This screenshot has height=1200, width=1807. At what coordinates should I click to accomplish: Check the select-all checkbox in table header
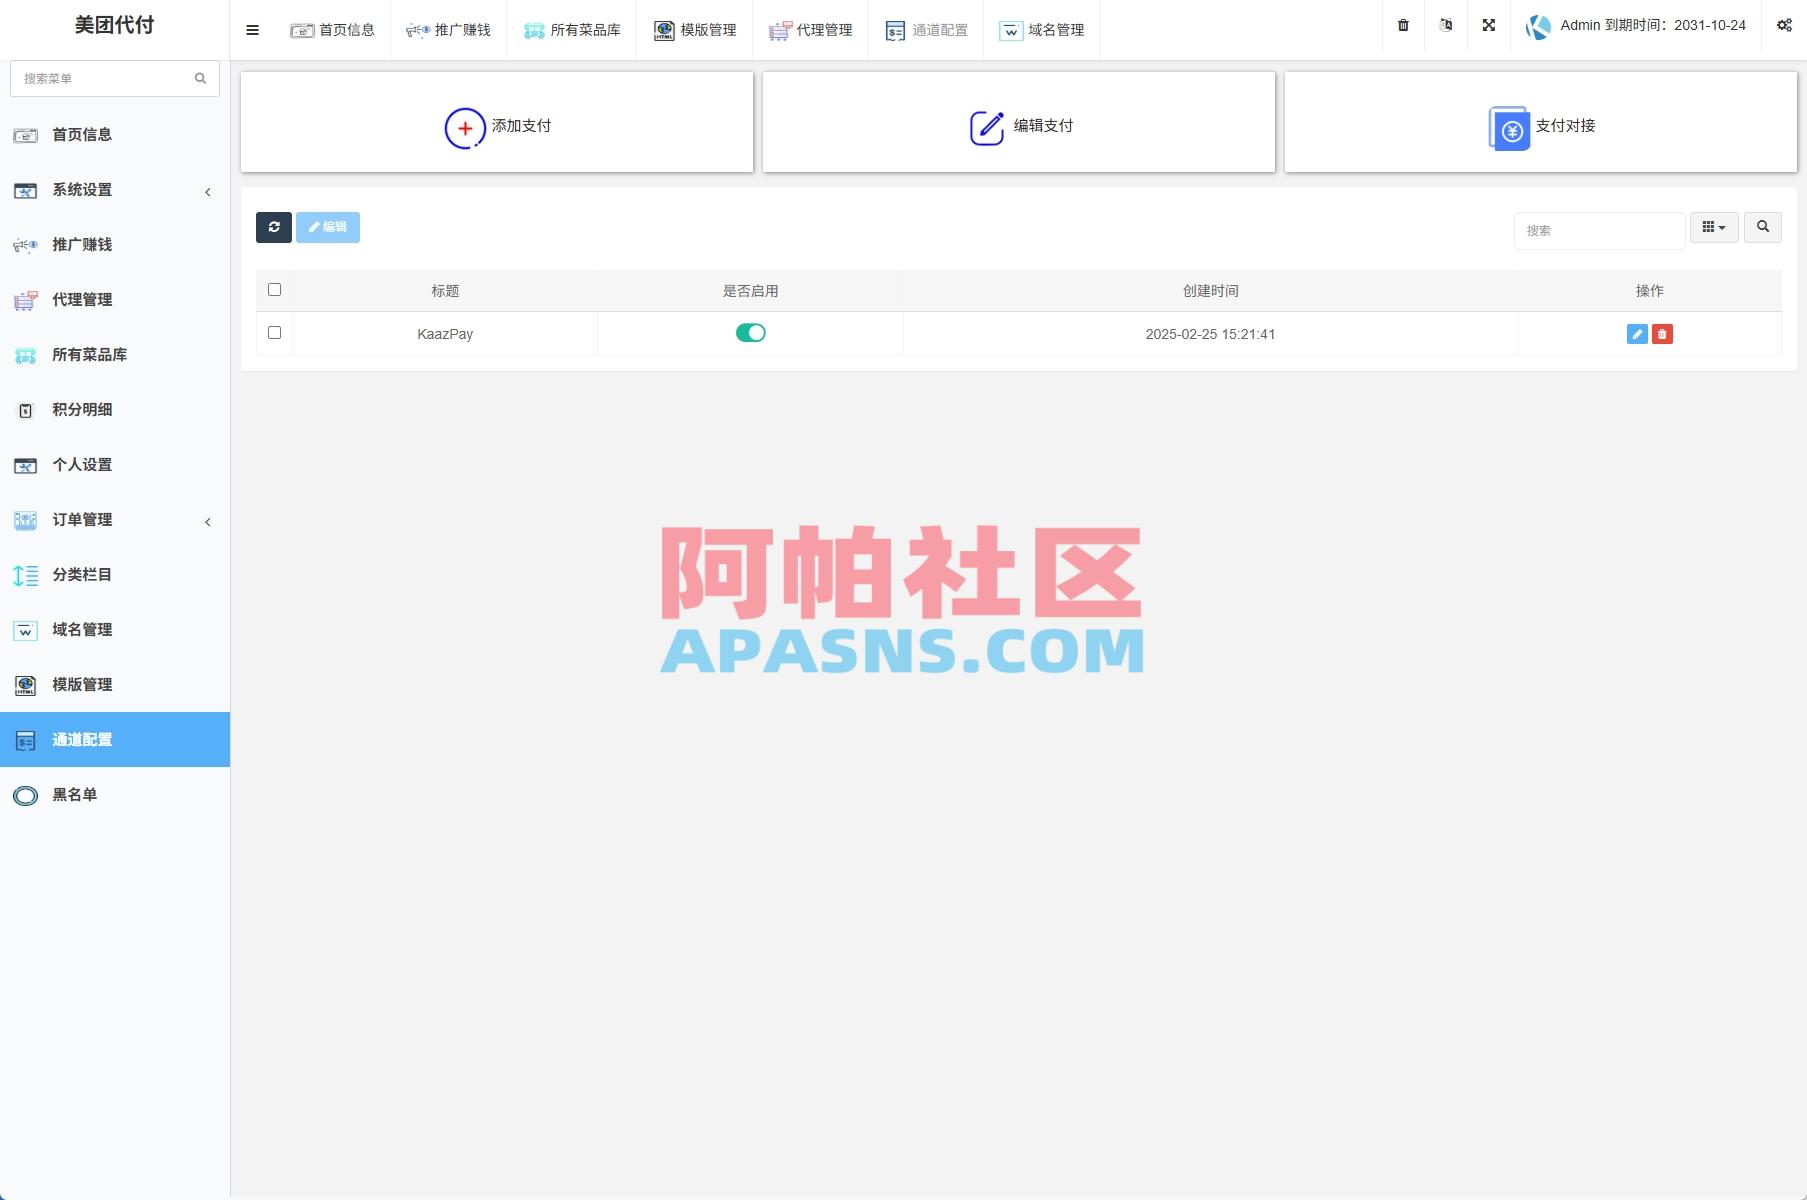coord(274,289)
